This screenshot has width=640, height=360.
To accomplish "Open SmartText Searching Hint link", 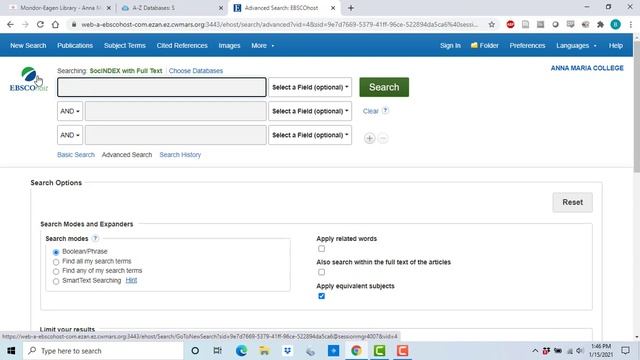I will click(131, 280).
